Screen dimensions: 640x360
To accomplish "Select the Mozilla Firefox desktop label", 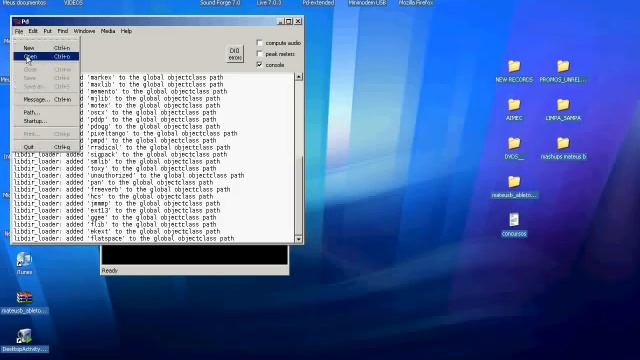I will click(416, 3).
